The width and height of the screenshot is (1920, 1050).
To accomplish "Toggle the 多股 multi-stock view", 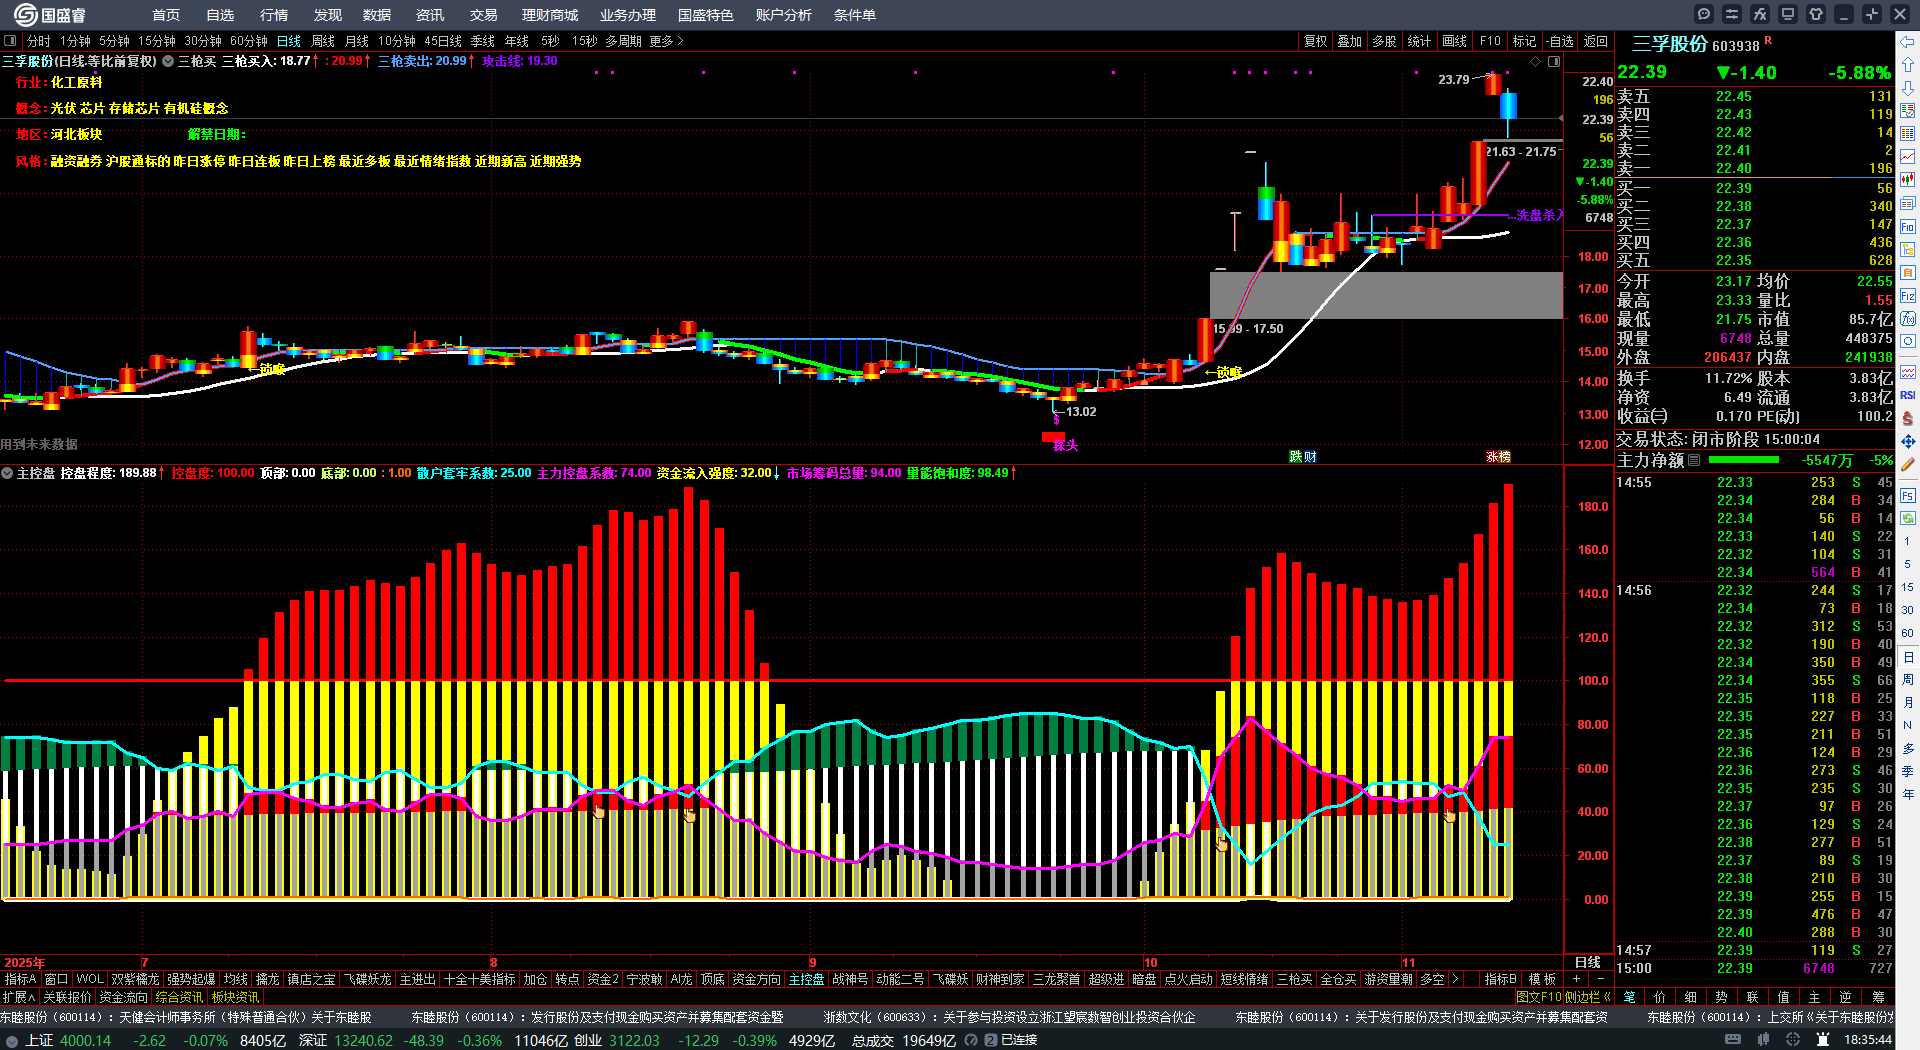I will (x=1384, y=41).
